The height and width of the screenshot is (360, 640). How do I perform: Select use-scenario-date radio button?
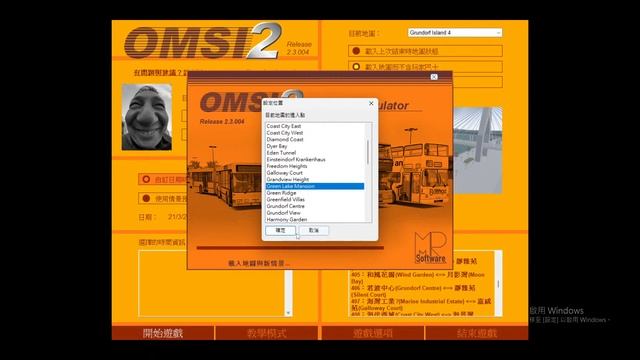pyautogui.click(x=146, y=198)
